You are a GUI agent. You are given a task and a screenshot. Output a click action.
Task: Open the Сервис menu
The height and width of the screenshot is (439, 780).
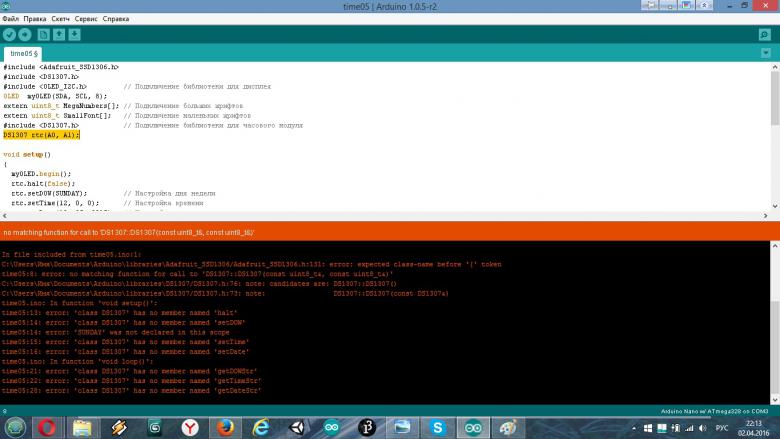86,19
